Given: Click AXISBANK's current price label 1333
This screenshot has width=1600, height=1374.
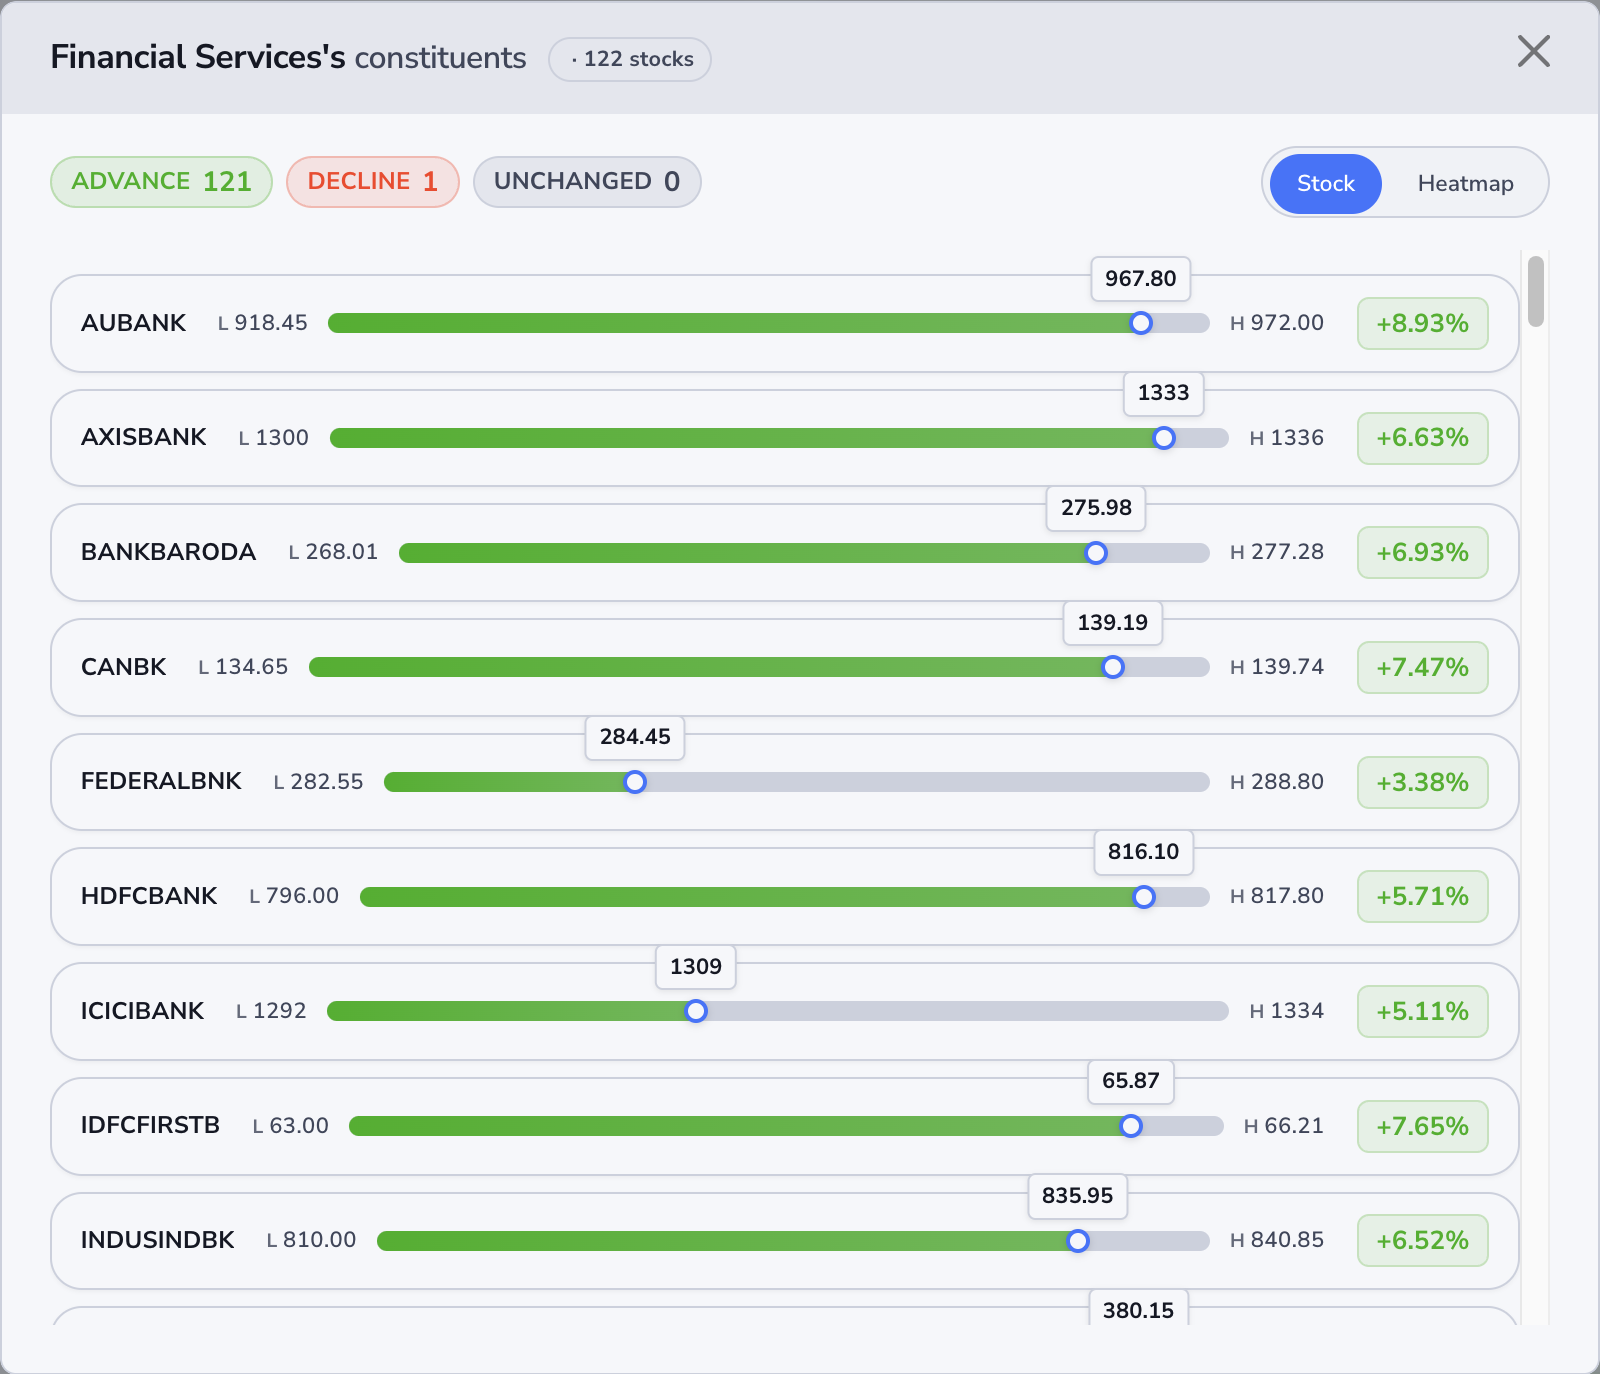Looking at the screenshot, I should coord(1163,394).
